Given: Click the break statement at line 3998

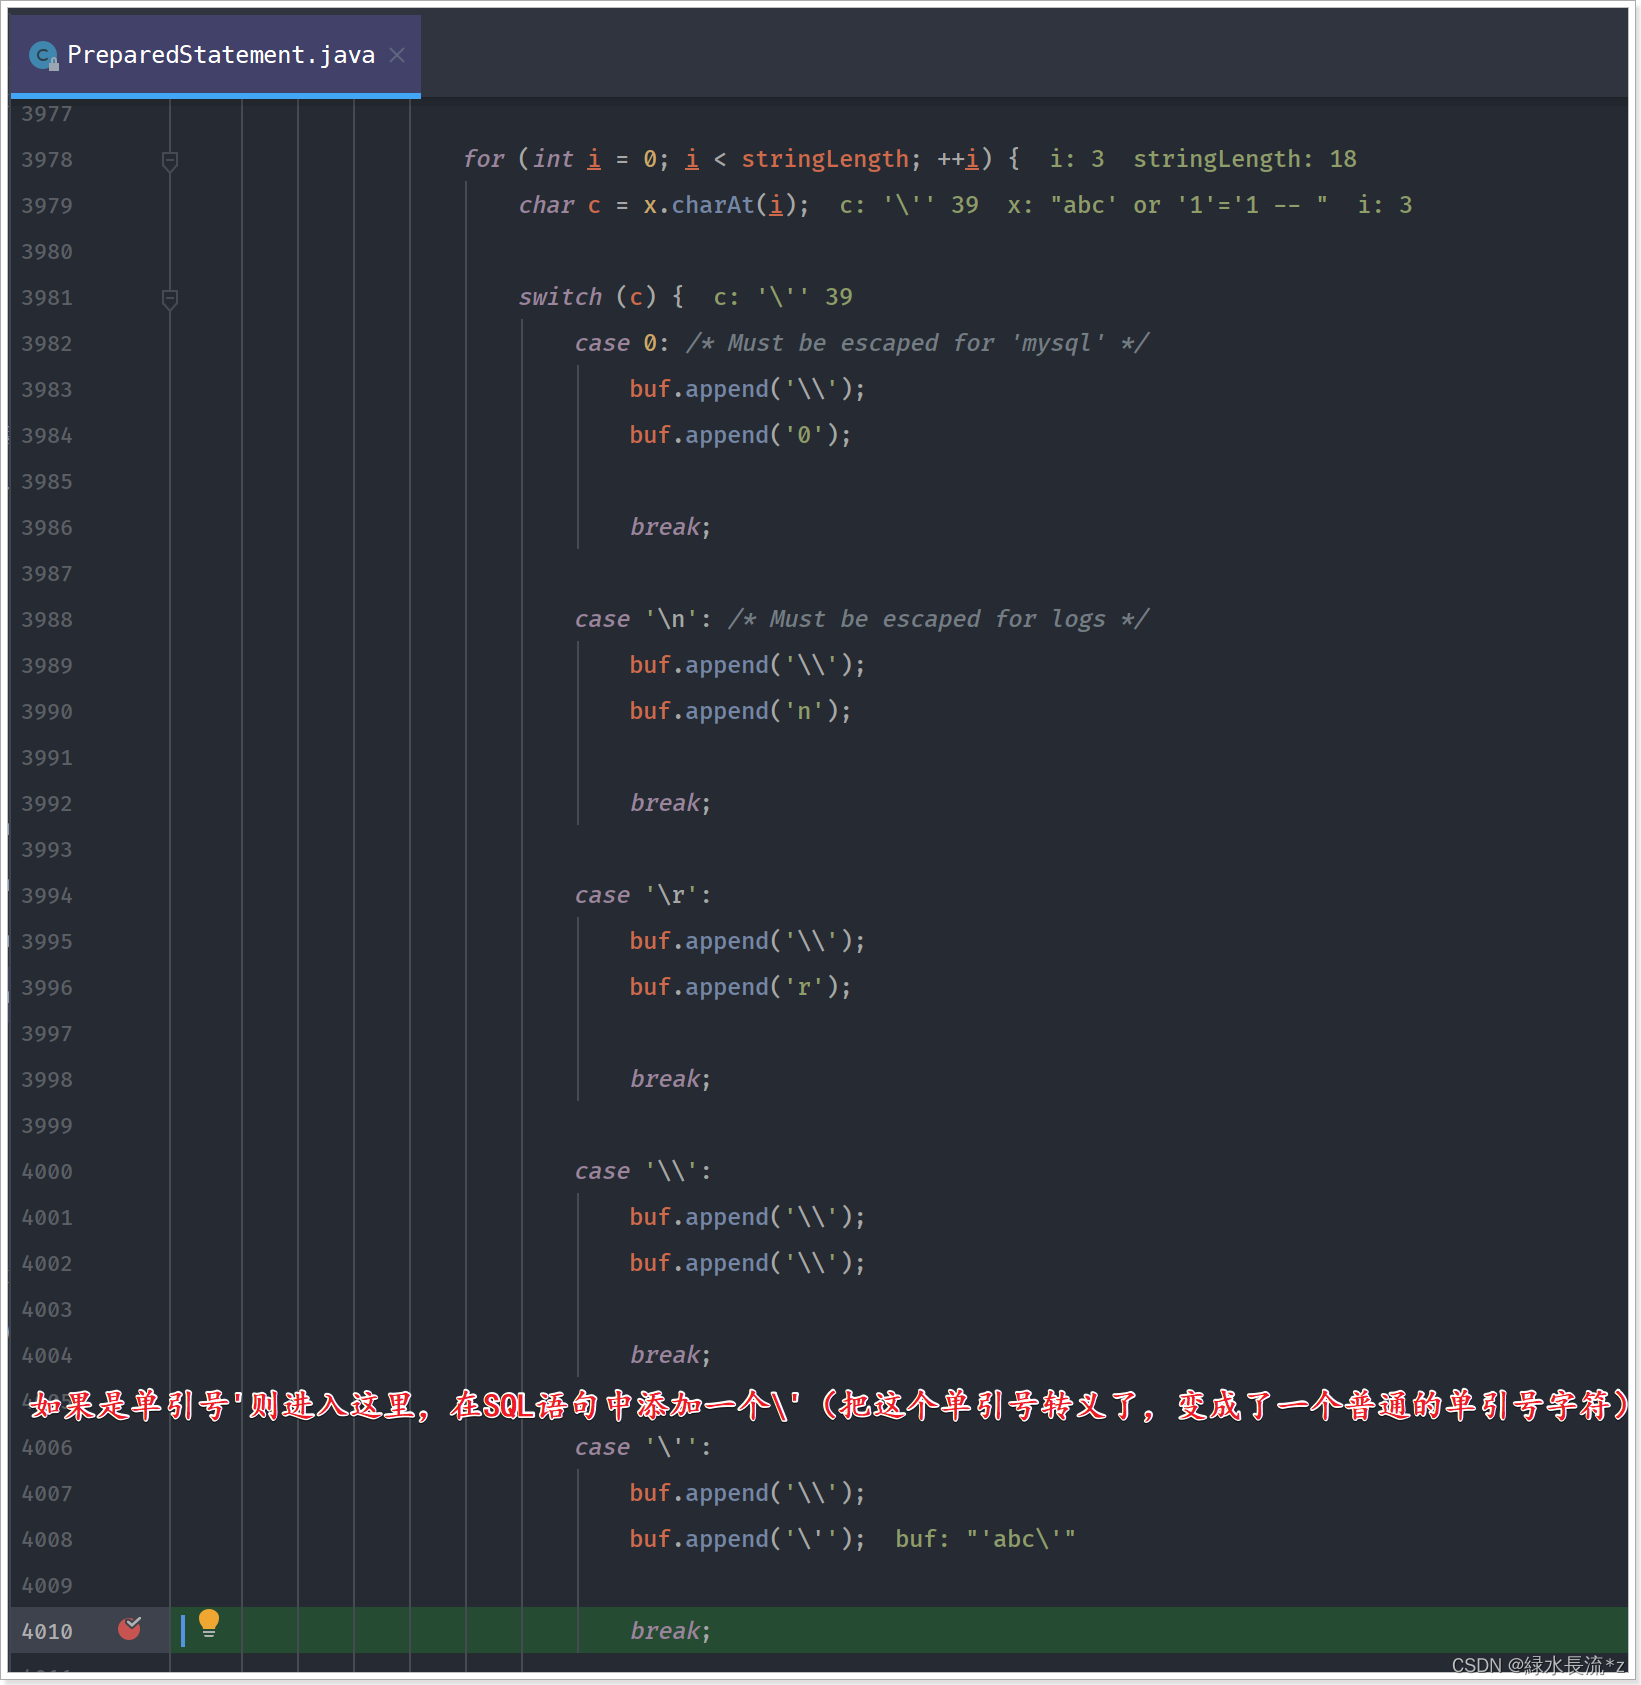Looking at the screenshot, I should (x=670, y=1079).
